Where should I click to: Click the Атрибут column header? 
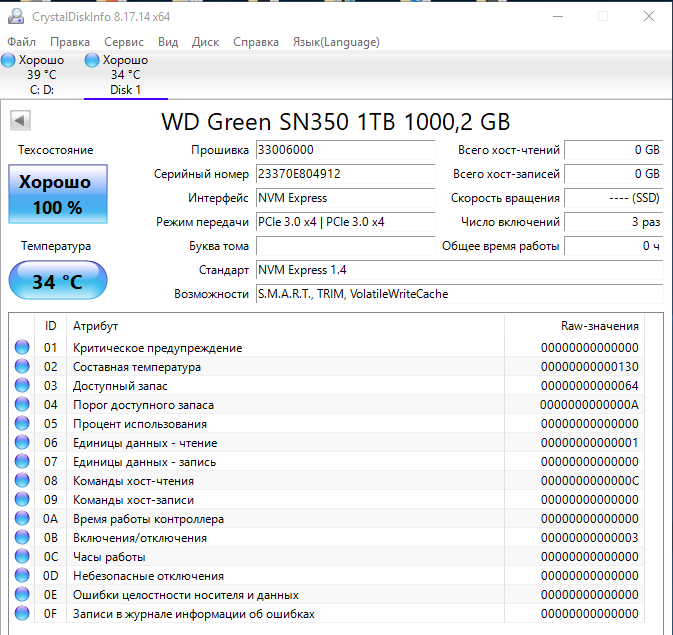coord(285,326)
